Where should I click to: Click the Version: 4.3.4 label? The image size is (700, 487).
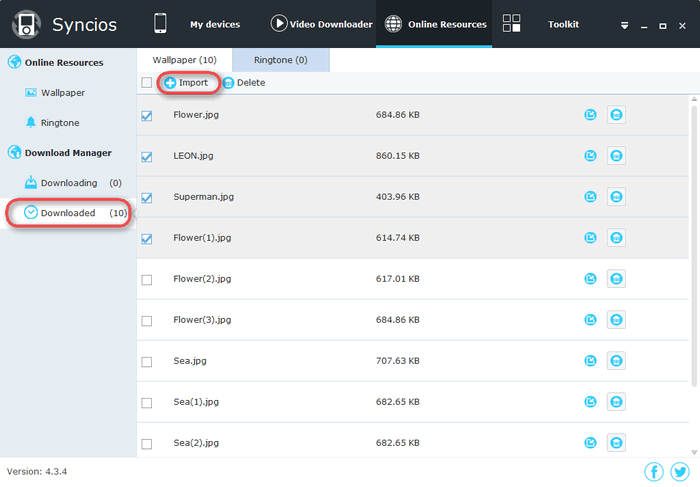[37, 471]
